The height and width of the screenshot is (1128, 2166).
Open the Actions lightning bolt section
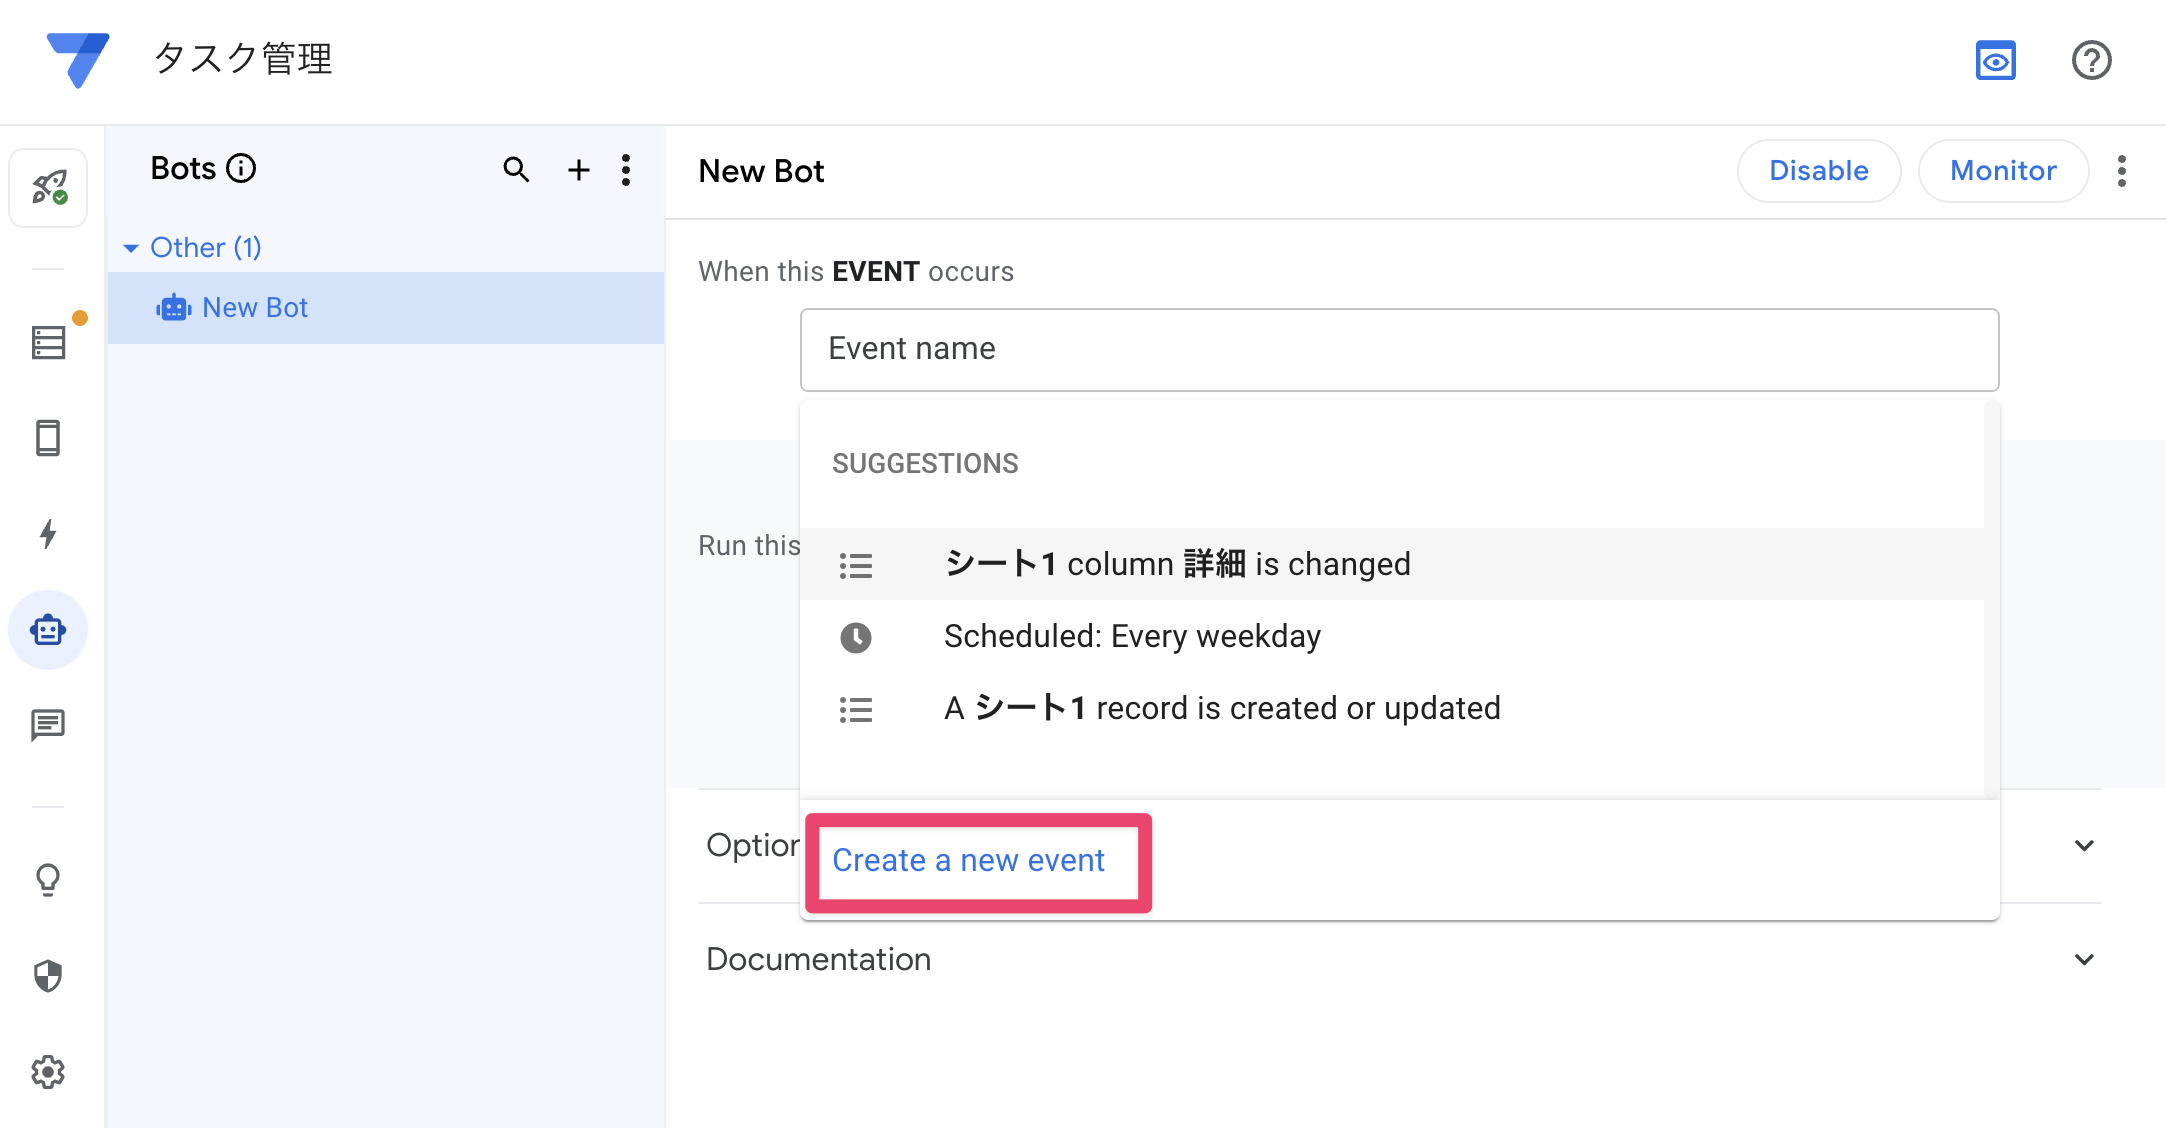point(48,534)
